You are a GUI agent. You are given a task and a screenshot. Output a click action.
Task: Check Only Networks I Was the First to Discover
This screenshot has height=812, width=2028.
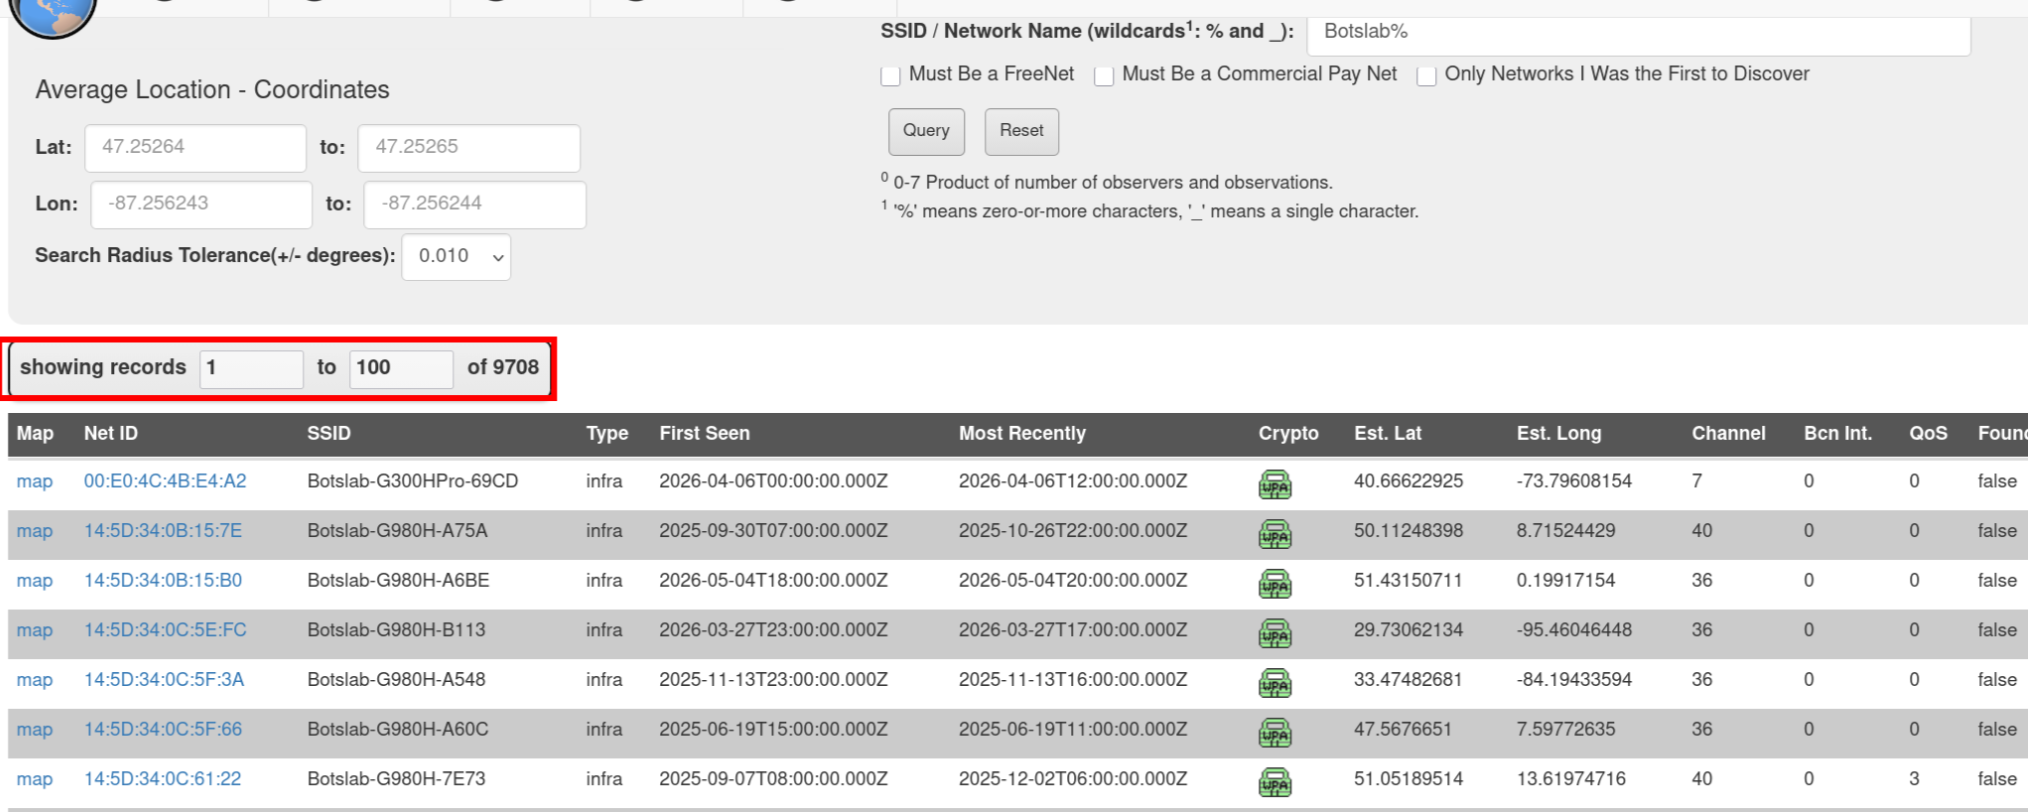click(1427, 76)
